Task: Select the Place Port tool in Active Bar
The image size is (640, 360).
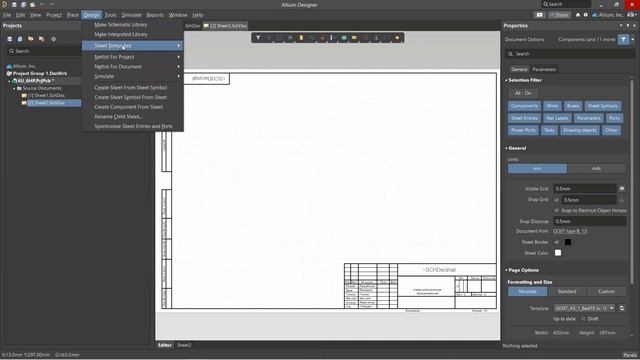Action: click(354, 38)
